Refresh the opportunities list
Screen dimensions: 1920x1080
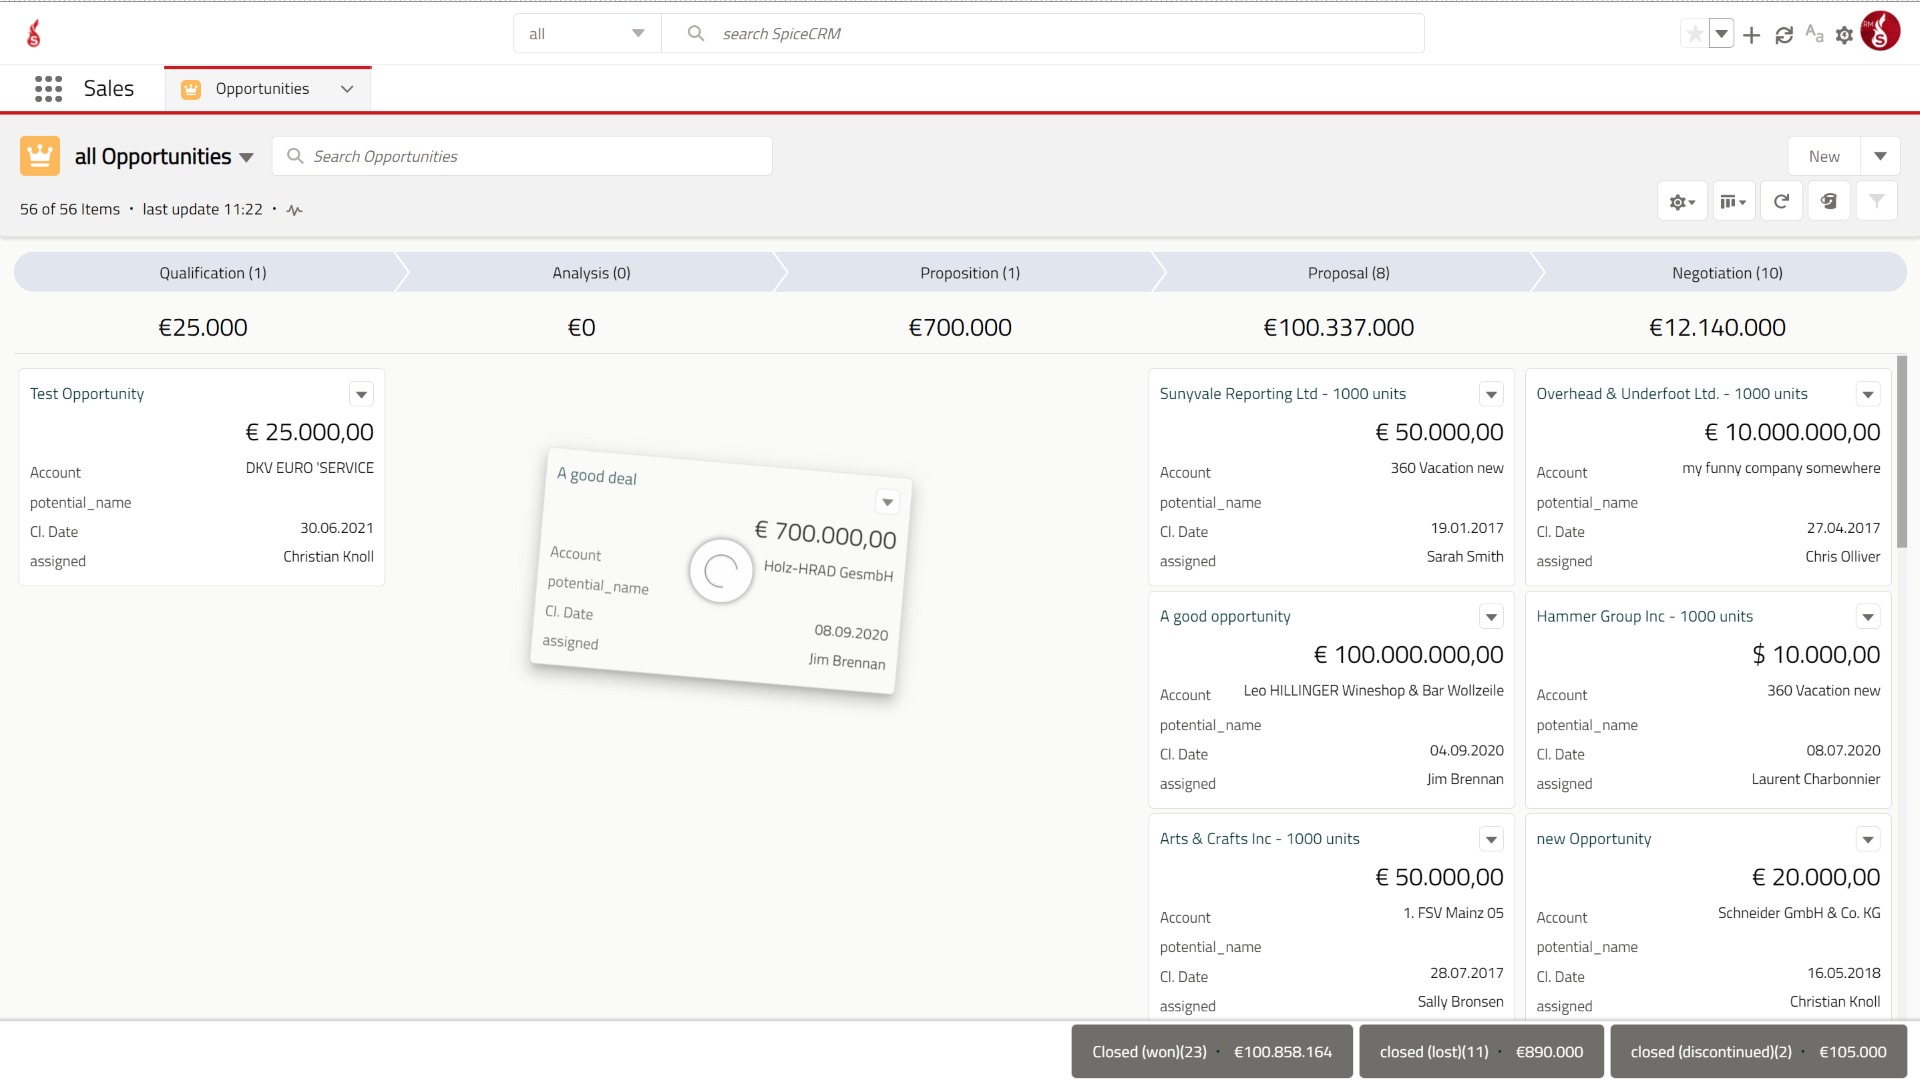pos(1781,201)
